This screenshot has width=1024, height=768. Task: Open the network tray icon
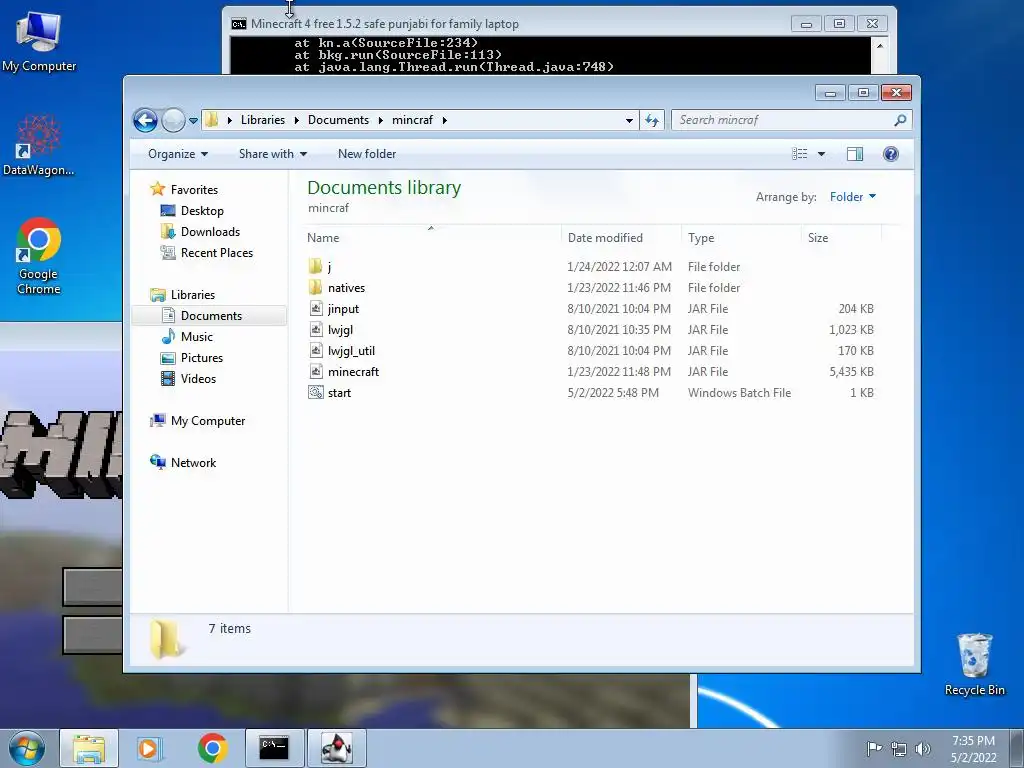tap(899, 749)
